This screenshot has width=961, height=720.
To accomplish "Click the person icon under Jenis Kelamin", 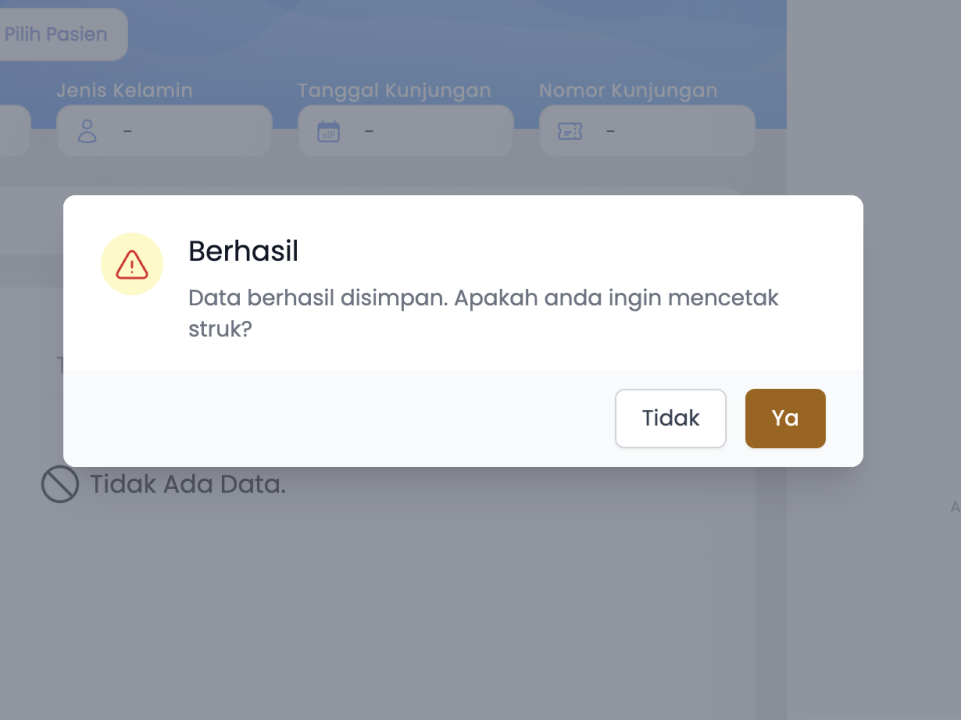I will [x=88, y=131].
